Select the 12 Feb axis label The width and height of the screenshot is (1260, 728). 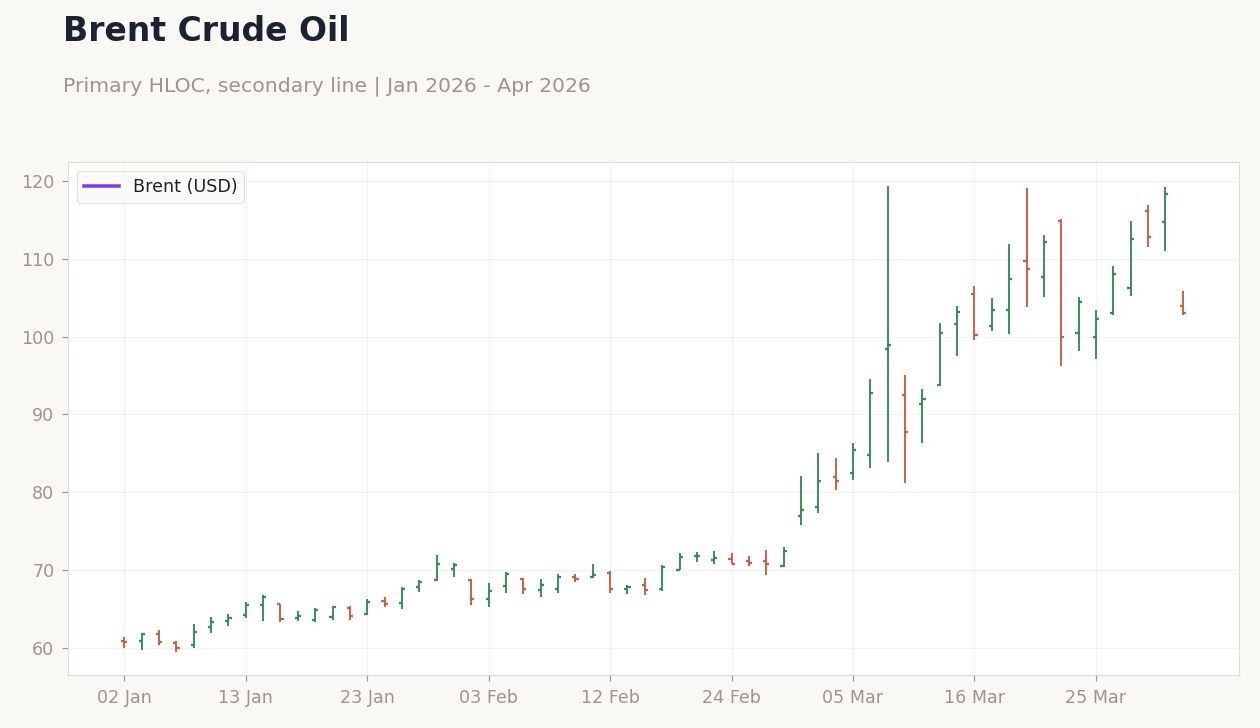(611, 696)
